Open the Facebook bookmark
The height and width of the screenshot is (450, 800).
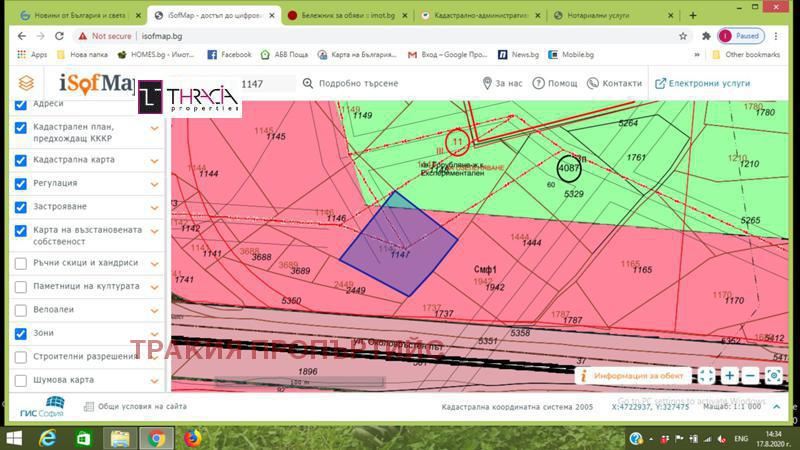pyautogui.click(x=230, y=55)
